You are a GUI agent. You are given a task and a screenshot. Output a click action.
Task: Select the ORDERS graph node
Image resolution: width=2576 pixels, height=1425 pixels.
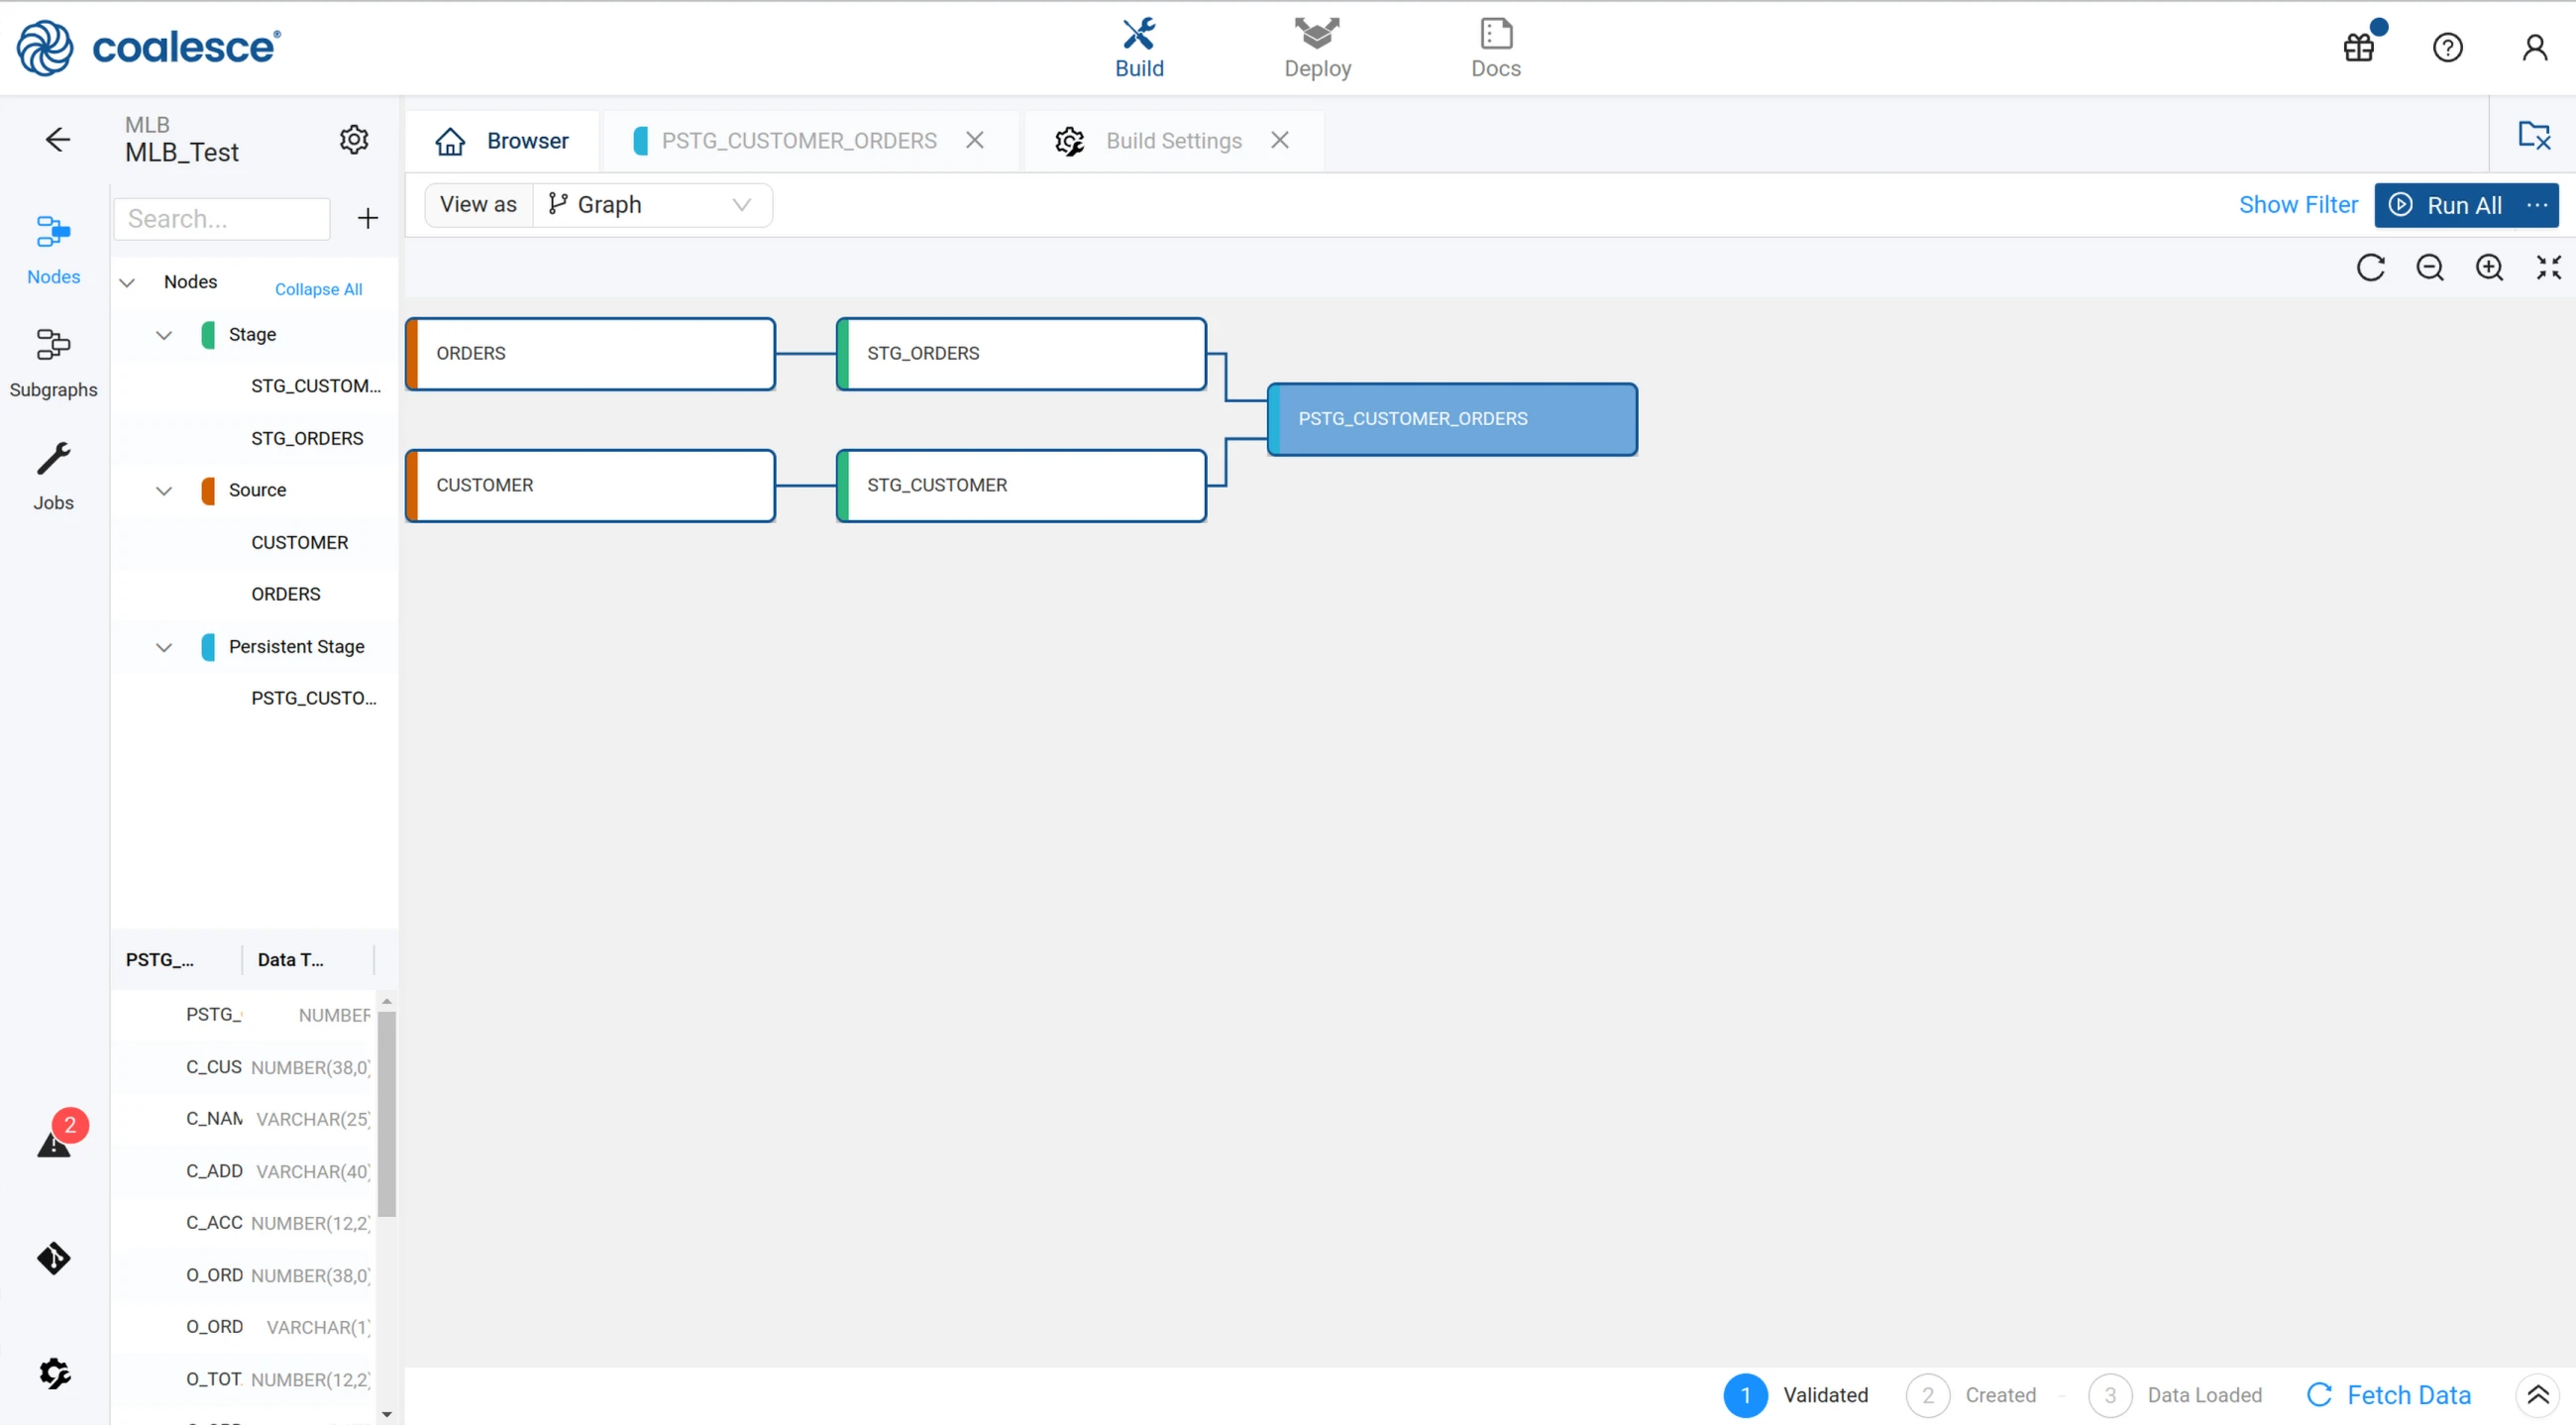tap(590, 354)
